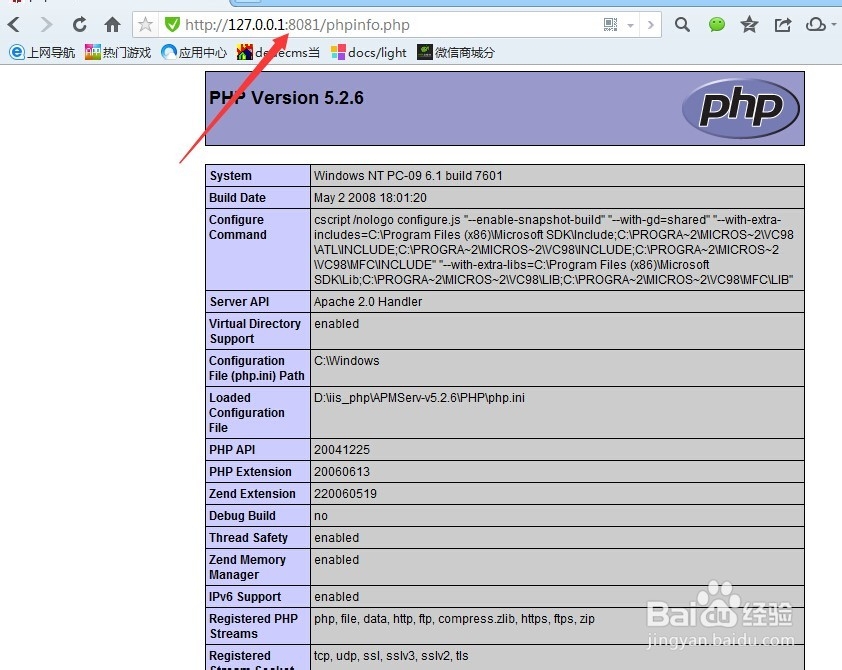Viewport: 842px width, 670px height.
Task: Select Virtual Directory Support label
Action: pos(255,331)
